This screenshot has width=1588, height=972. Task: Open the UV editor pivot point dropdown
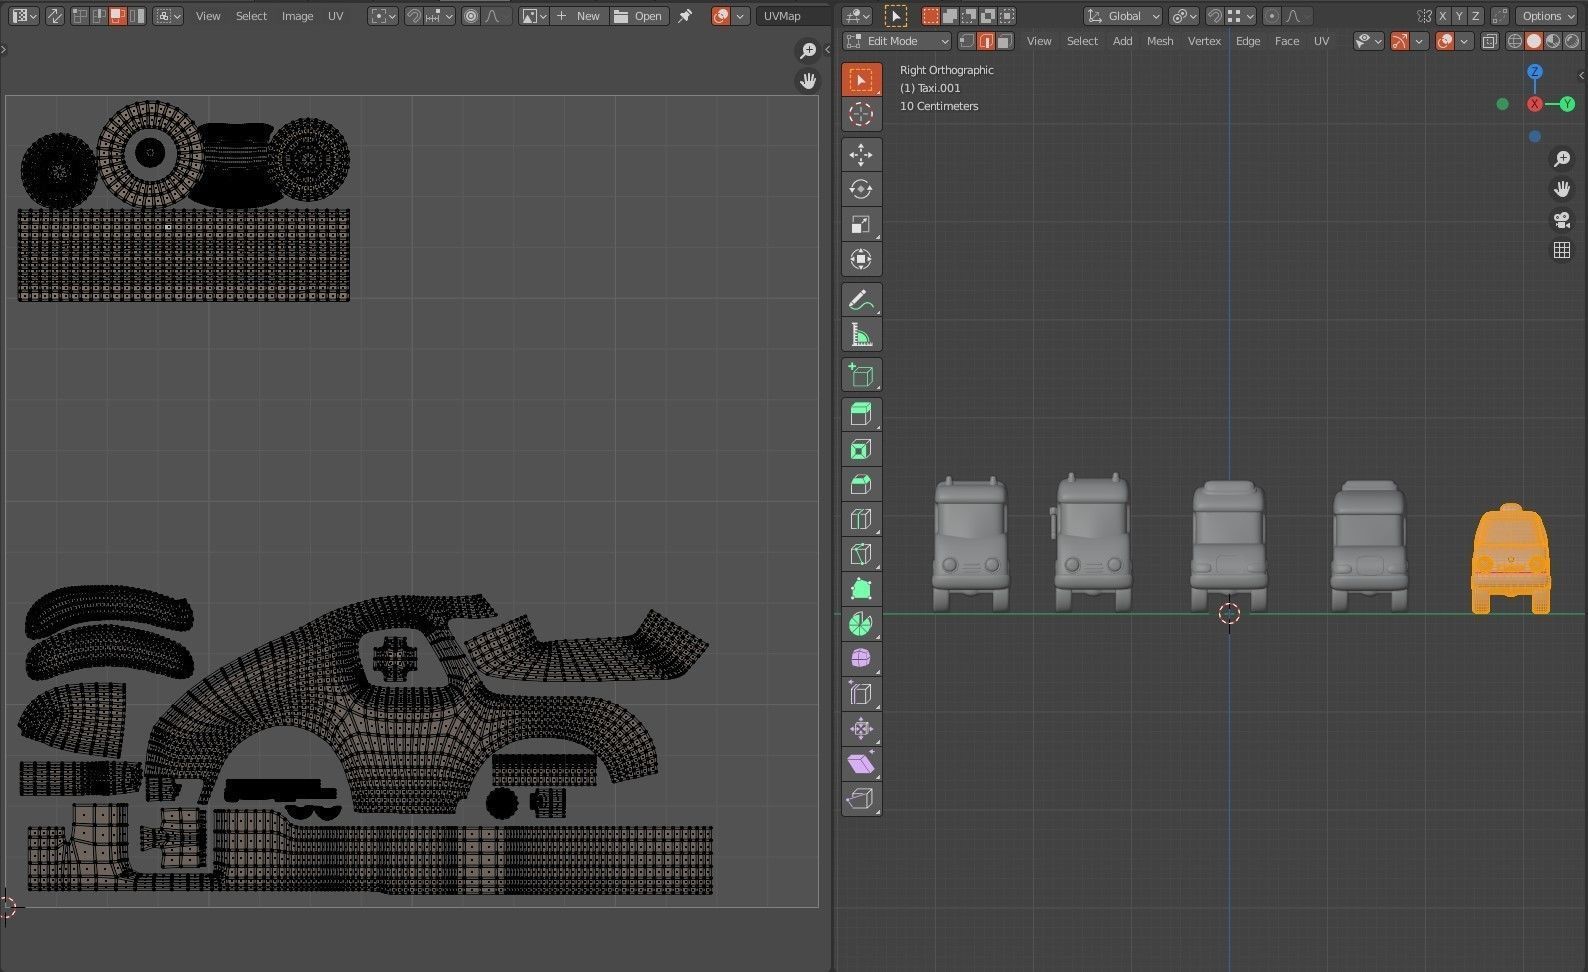[x=383, y=16]
